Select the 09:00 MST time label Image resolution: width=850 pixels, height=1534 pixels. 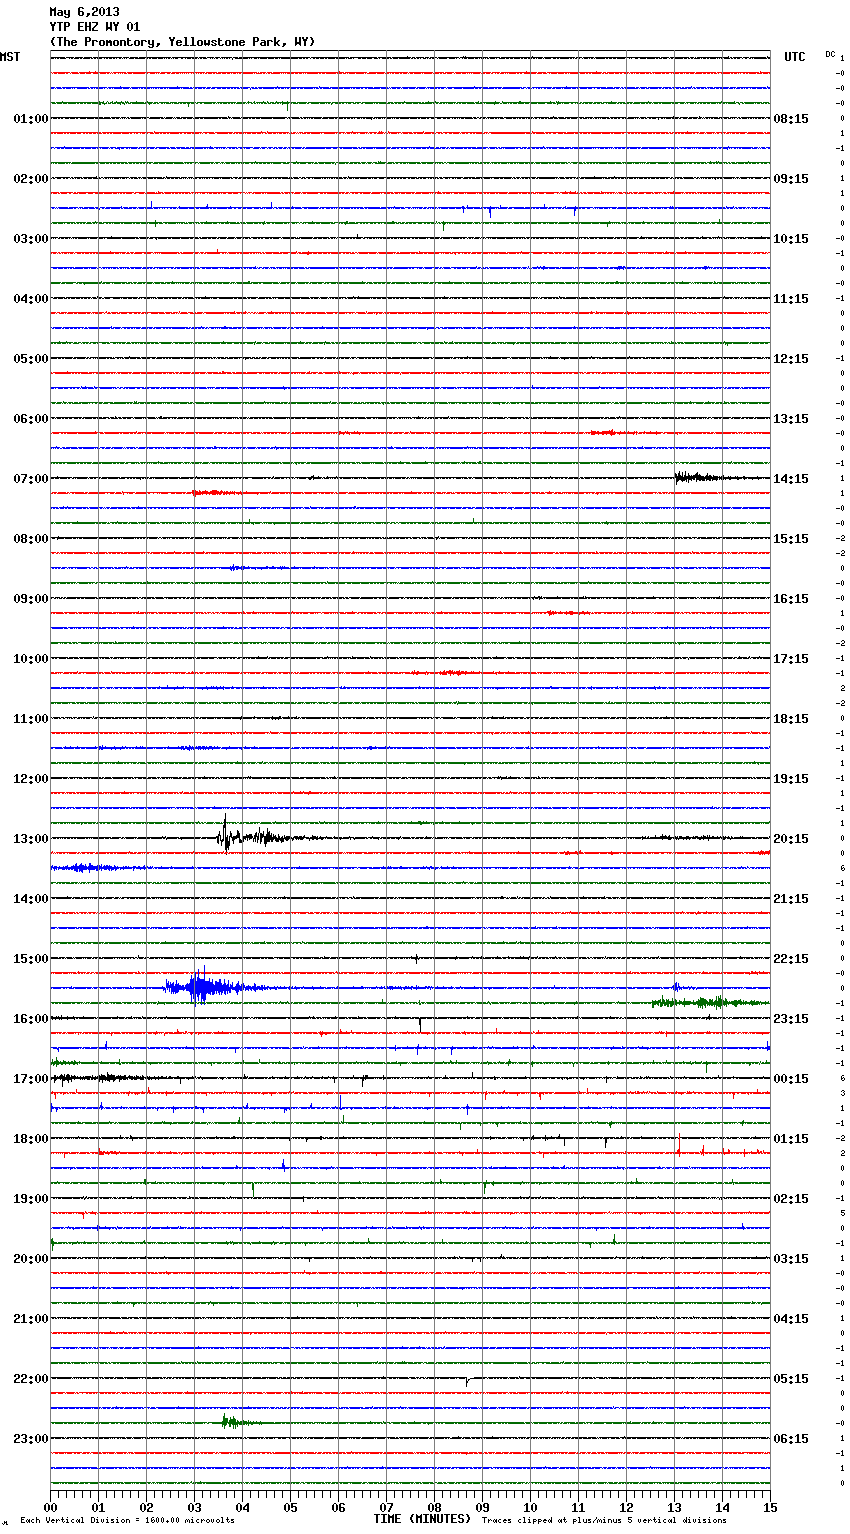31,599
